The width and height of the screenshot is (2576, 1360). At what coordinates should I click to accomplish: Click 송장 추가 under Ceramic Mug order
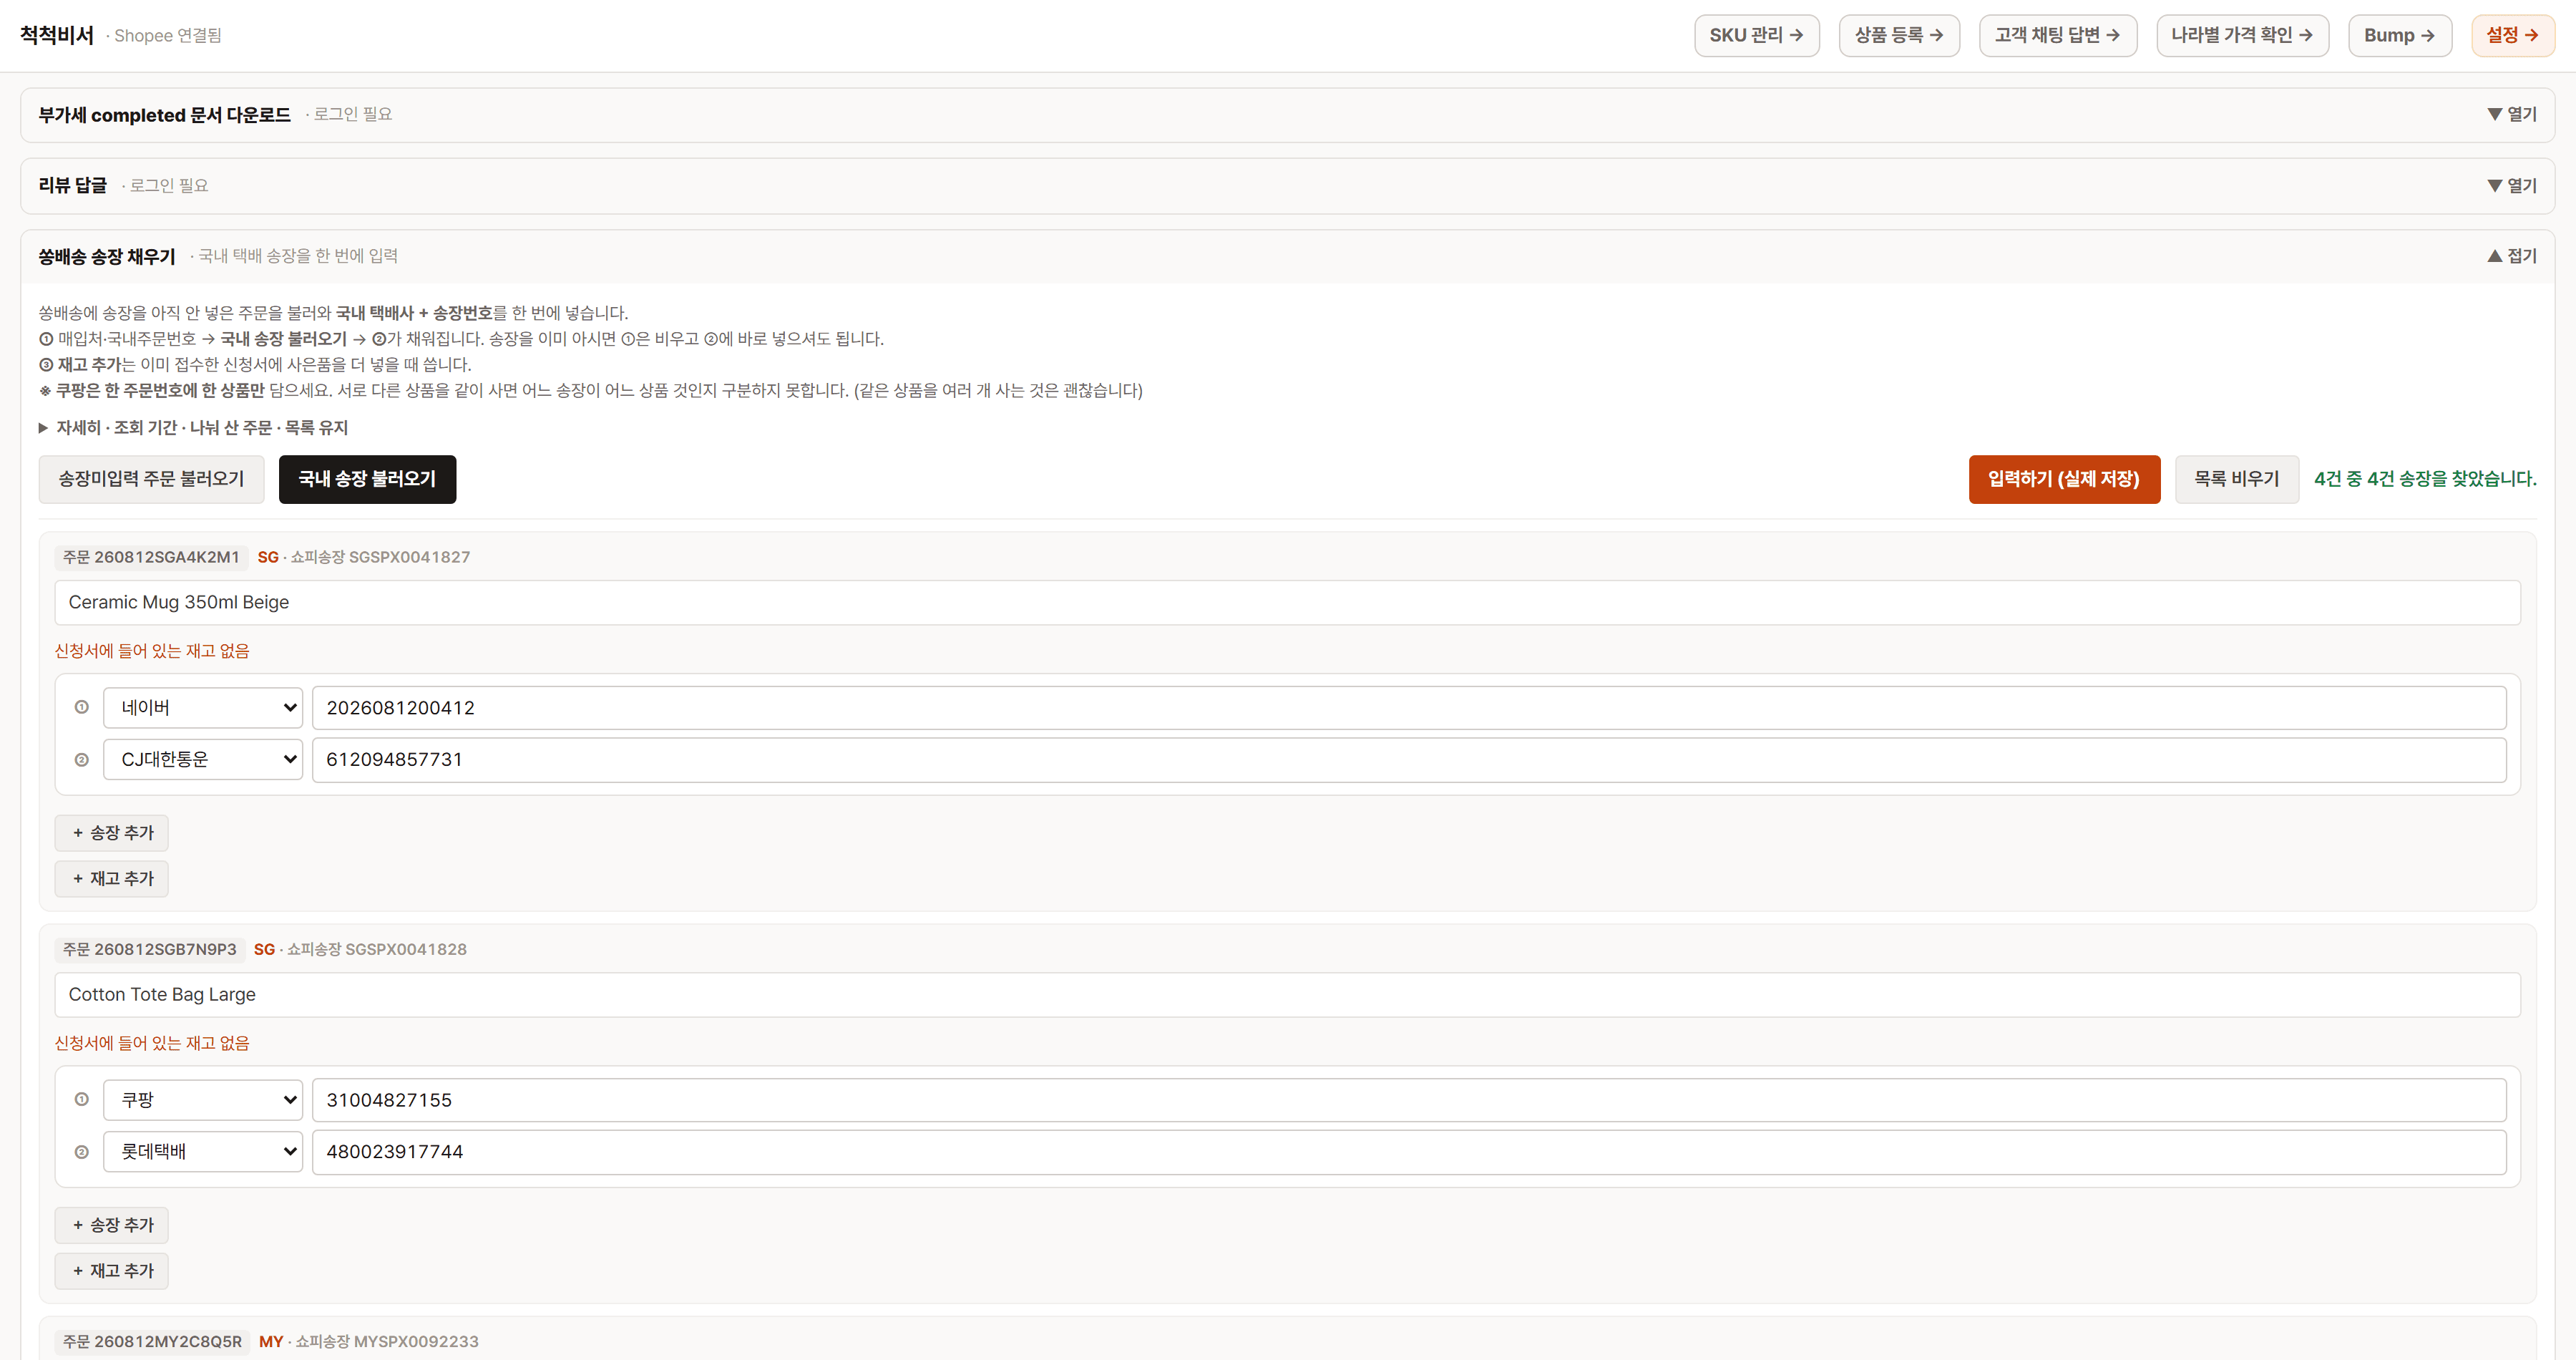pos(112,833)
